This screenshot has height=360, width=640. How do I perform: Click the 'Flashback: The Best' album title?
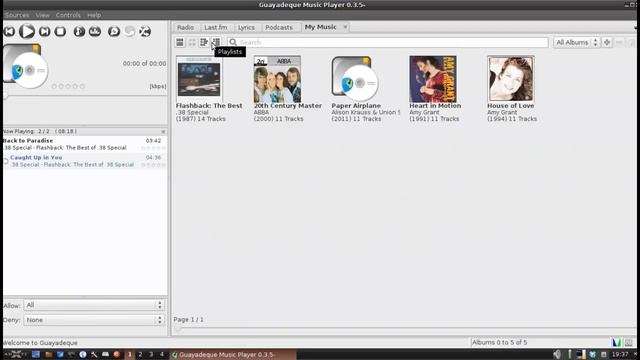(209, 106)
